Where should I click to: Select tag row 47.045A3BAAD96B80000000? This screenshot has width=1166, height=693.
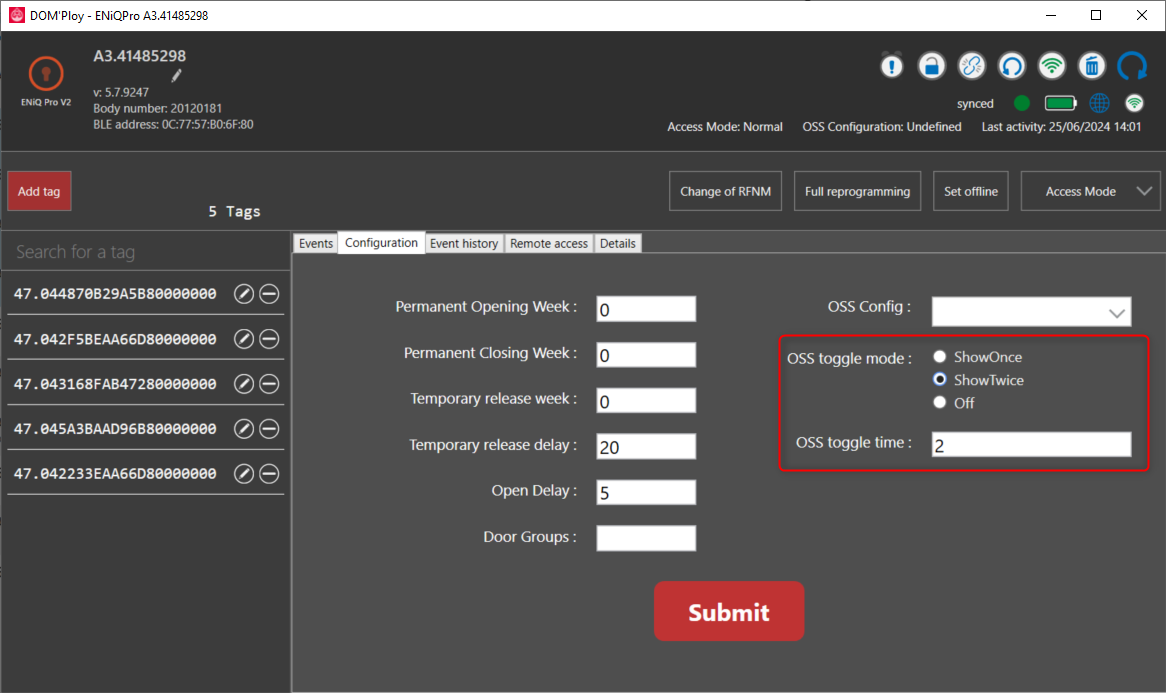pyautogui.click(x=146, y=429)
